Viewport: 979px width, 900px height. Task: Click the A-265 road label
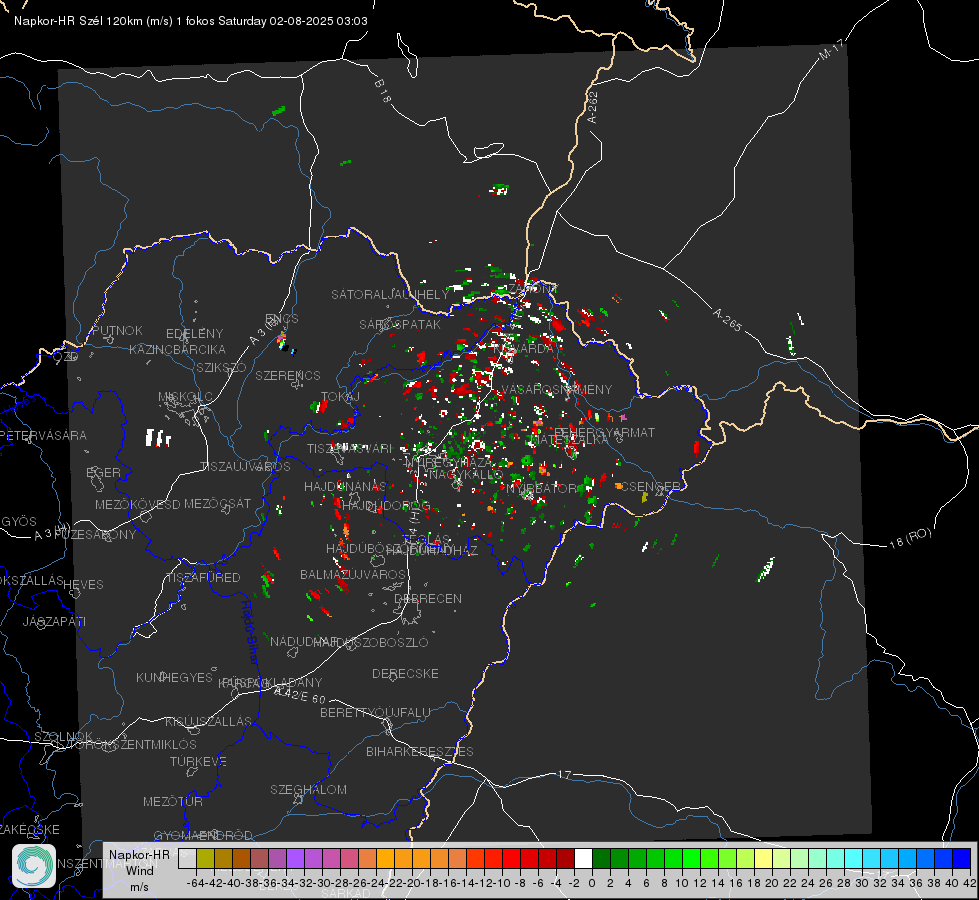click(x=727, y=320)
